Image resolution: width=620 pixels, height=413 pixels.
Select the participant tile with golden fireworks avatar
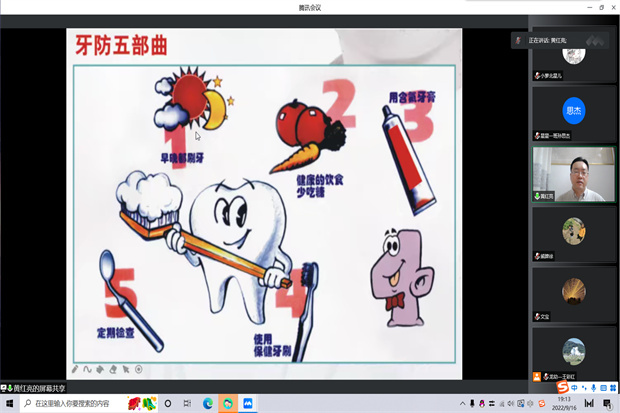574,295
